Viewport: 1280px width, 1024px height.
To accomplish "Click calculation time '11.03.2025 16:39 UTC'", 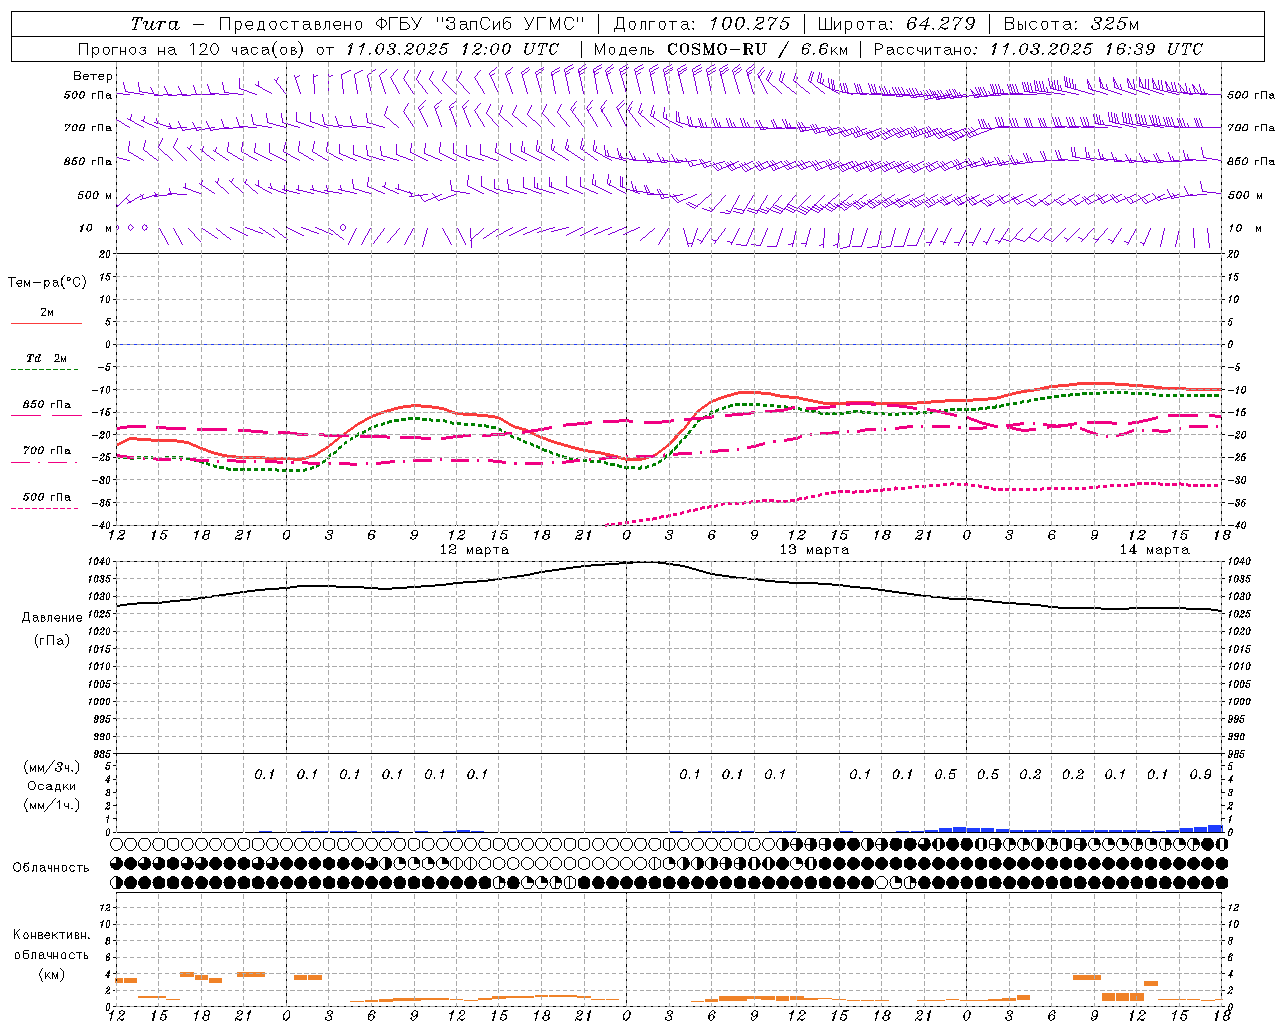I will [x=1096, y=49].
